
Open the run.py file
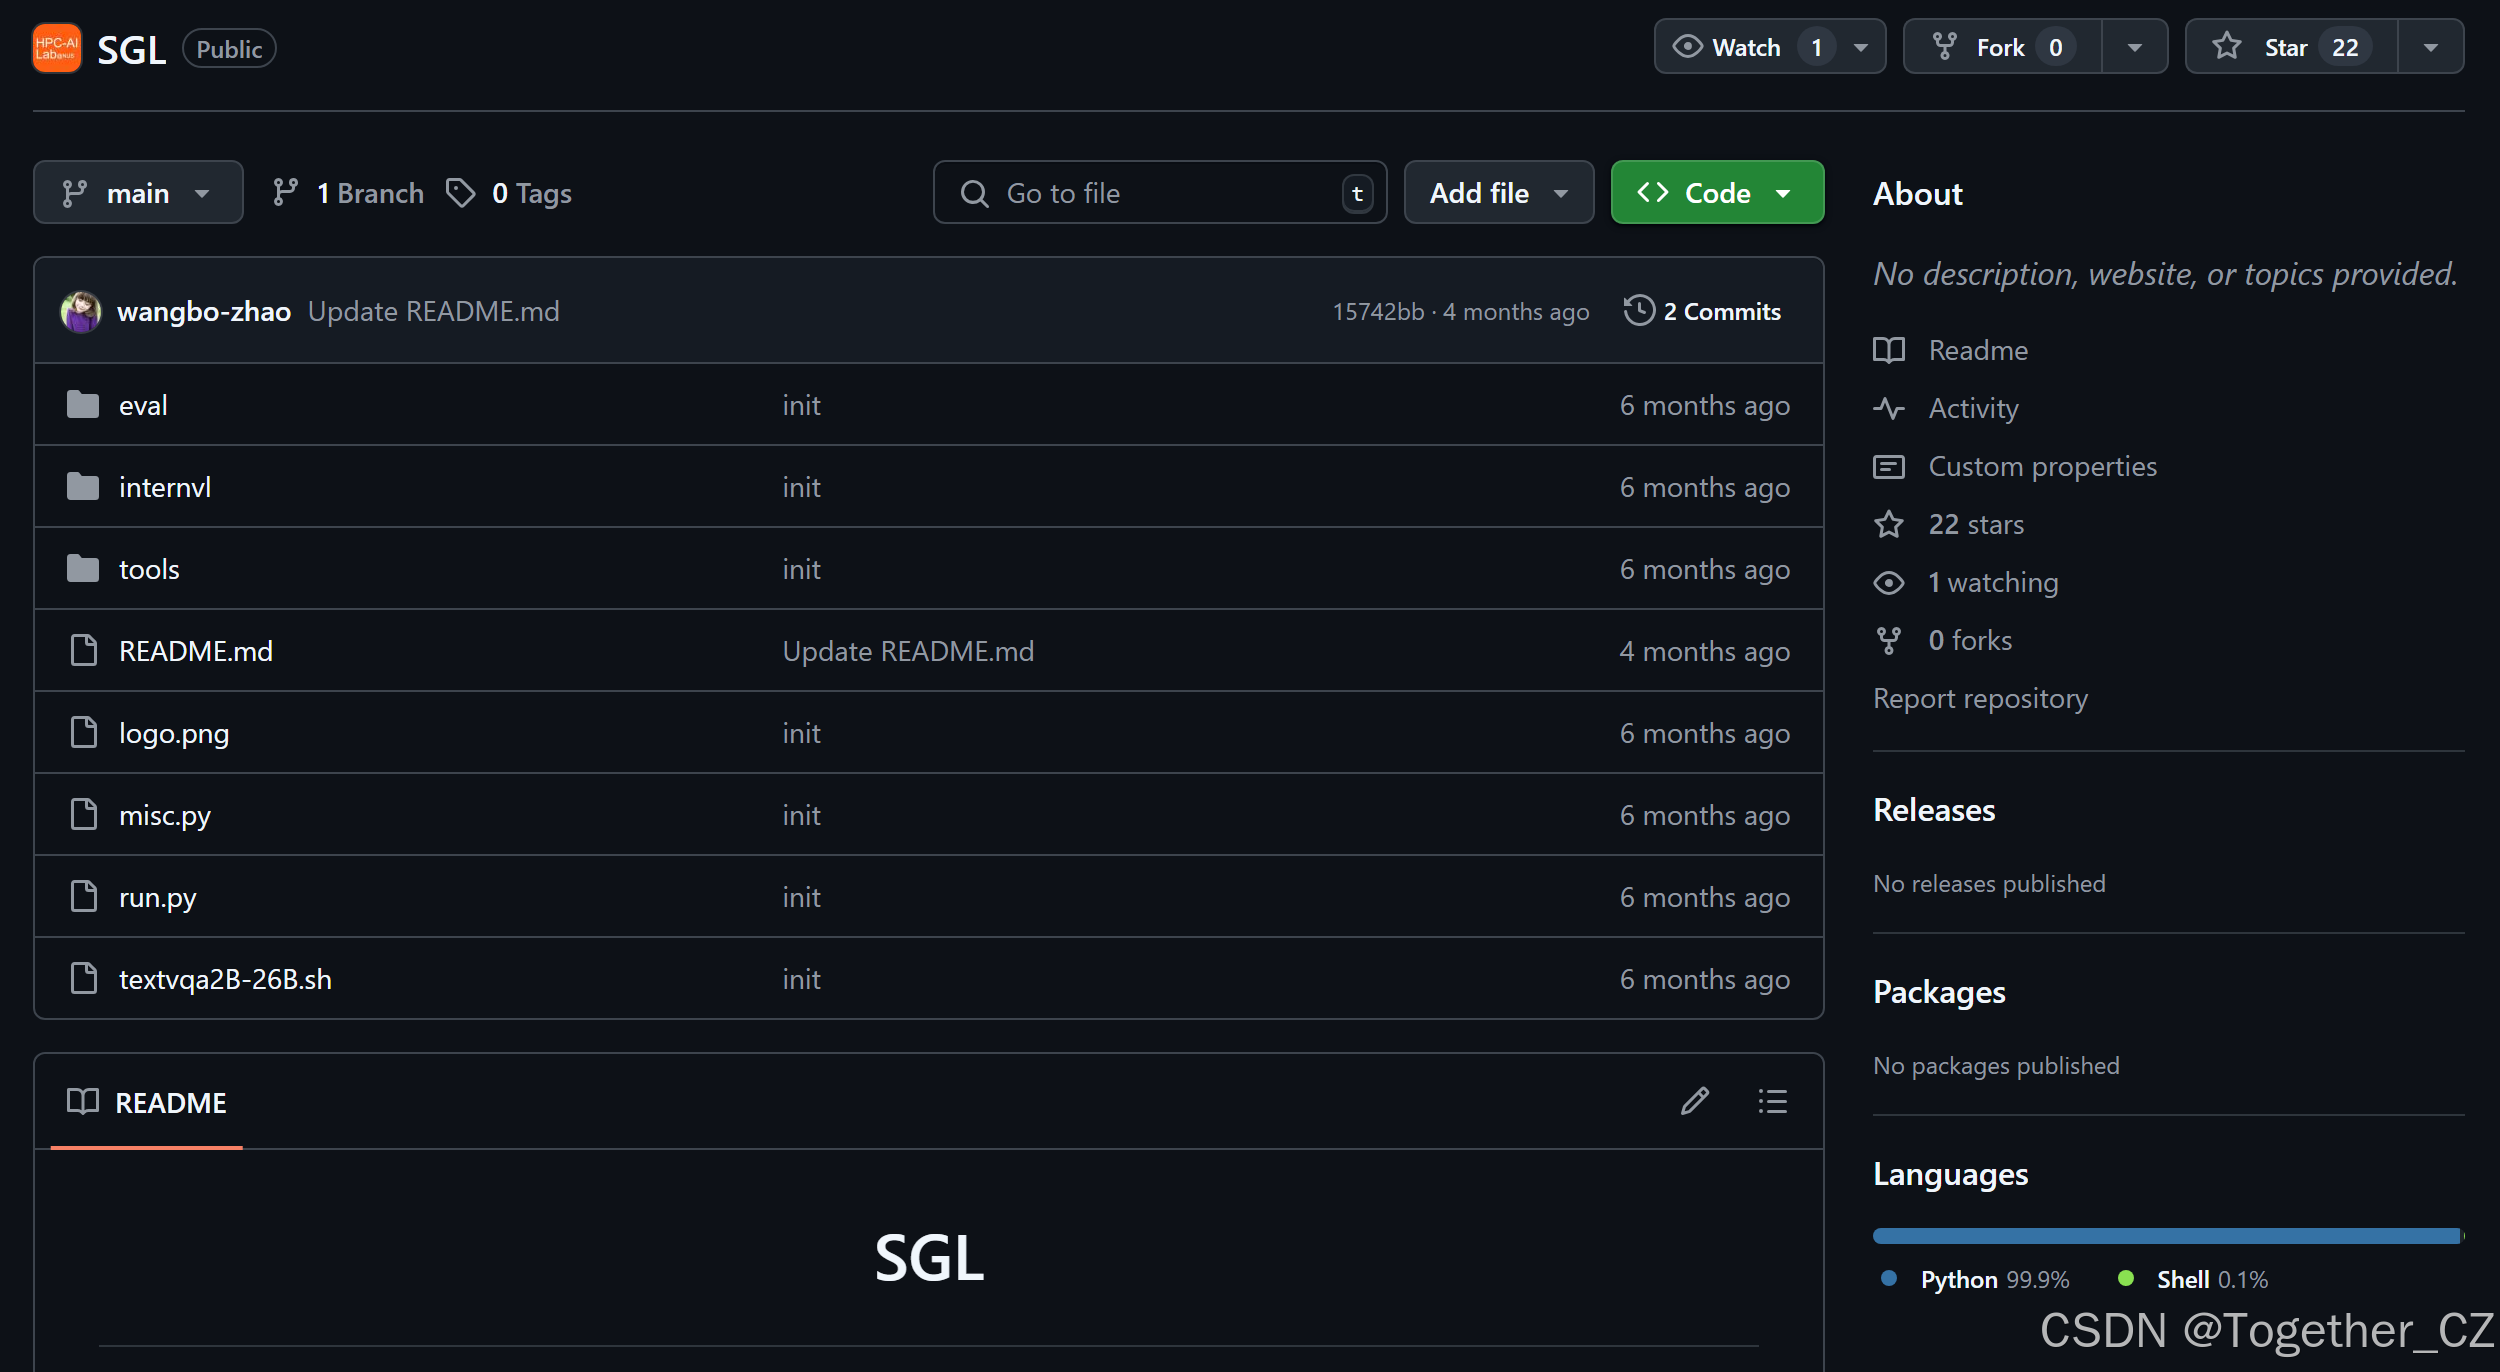click(x=157, y=897)
